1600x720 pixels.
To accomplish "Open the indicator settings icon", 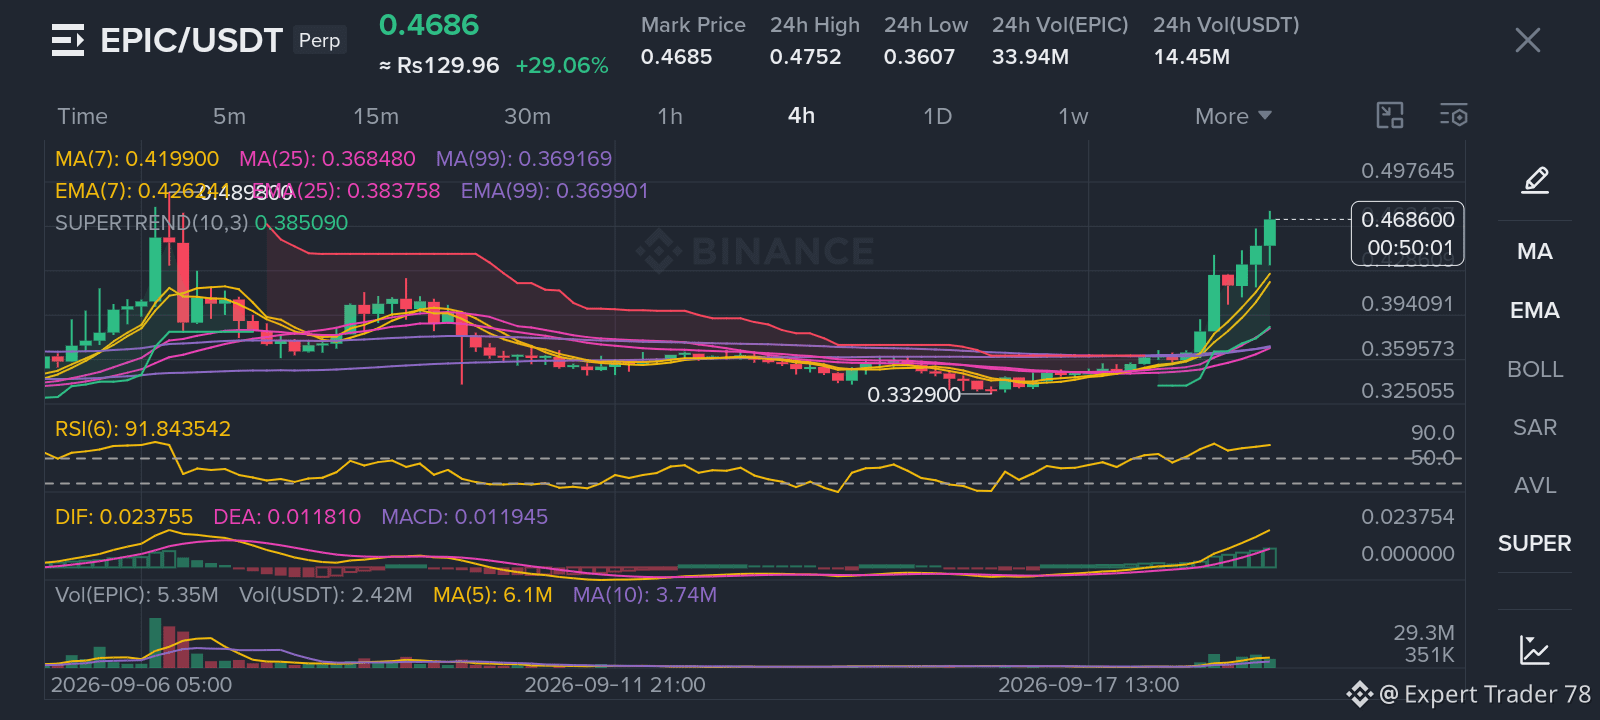I will [1454, 116].
